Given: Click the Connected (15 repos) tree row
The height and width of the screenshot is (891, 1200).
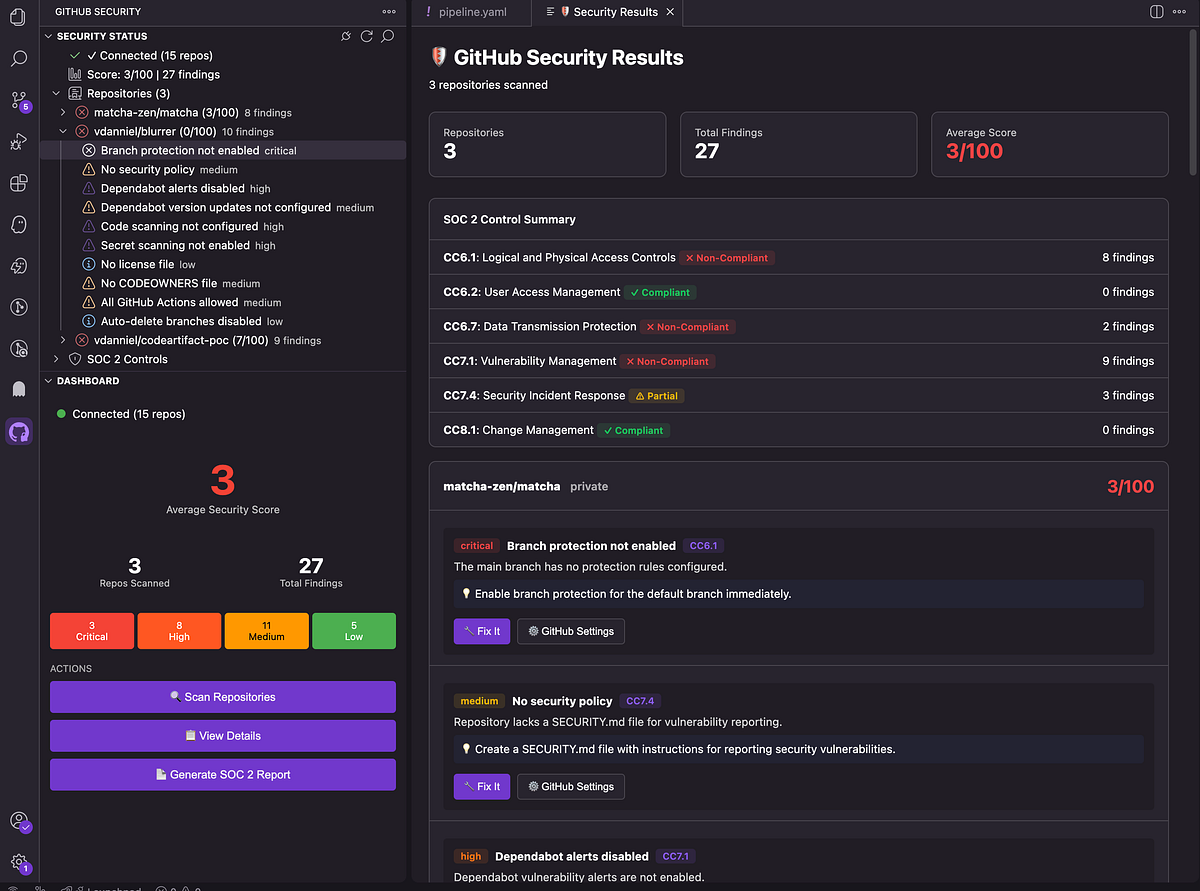Looking at the screenshot, I should [x=224, y=55].
